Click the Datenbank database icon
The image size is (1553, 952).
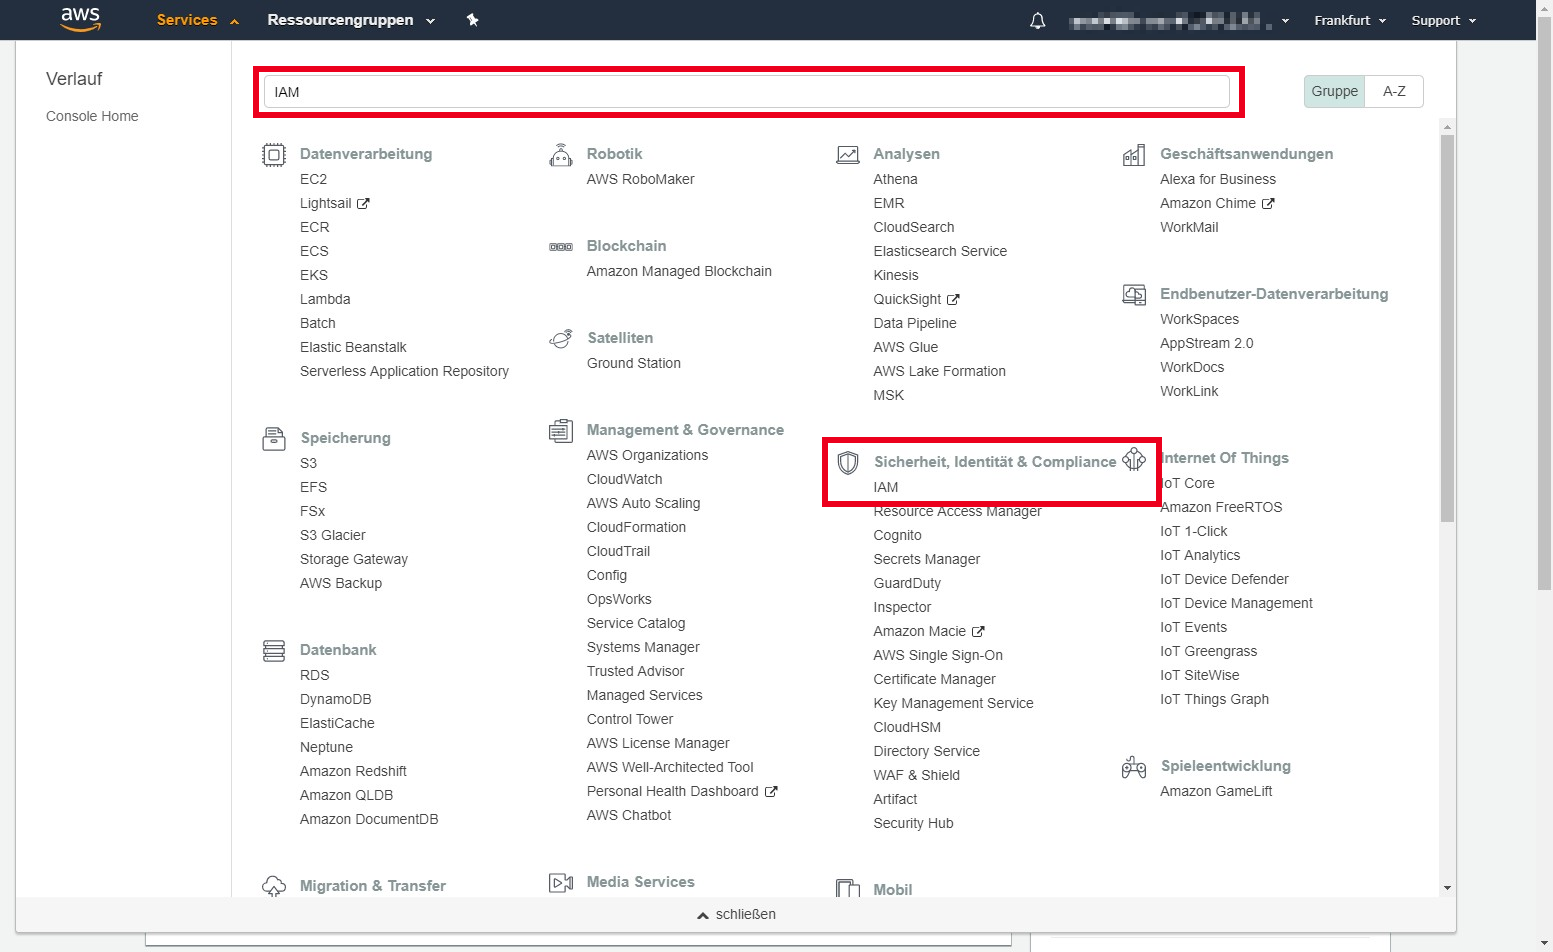point(274,651)
